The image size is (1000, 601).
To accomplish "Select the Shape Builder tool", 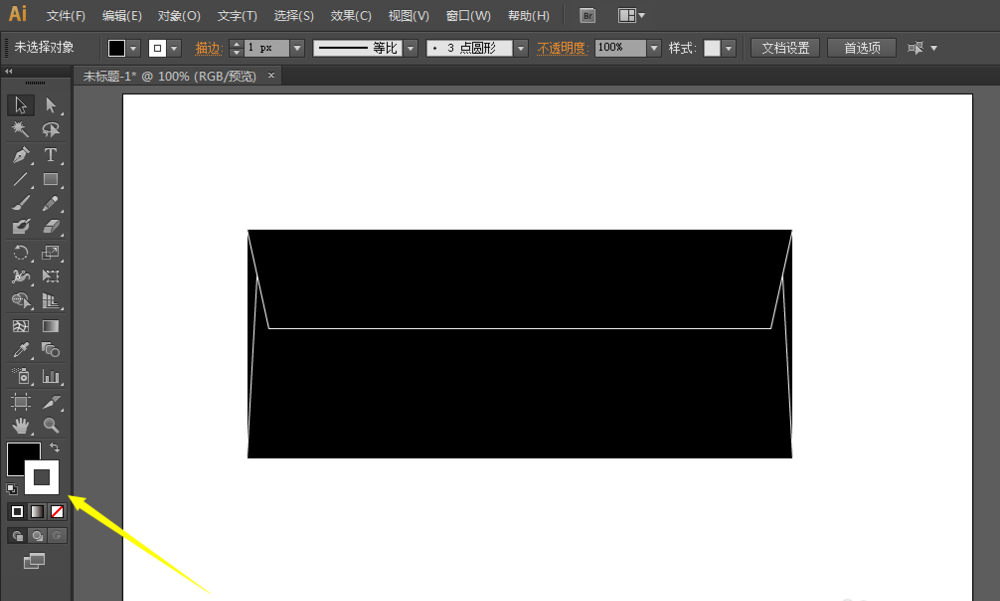I will [x=20, y=300].
